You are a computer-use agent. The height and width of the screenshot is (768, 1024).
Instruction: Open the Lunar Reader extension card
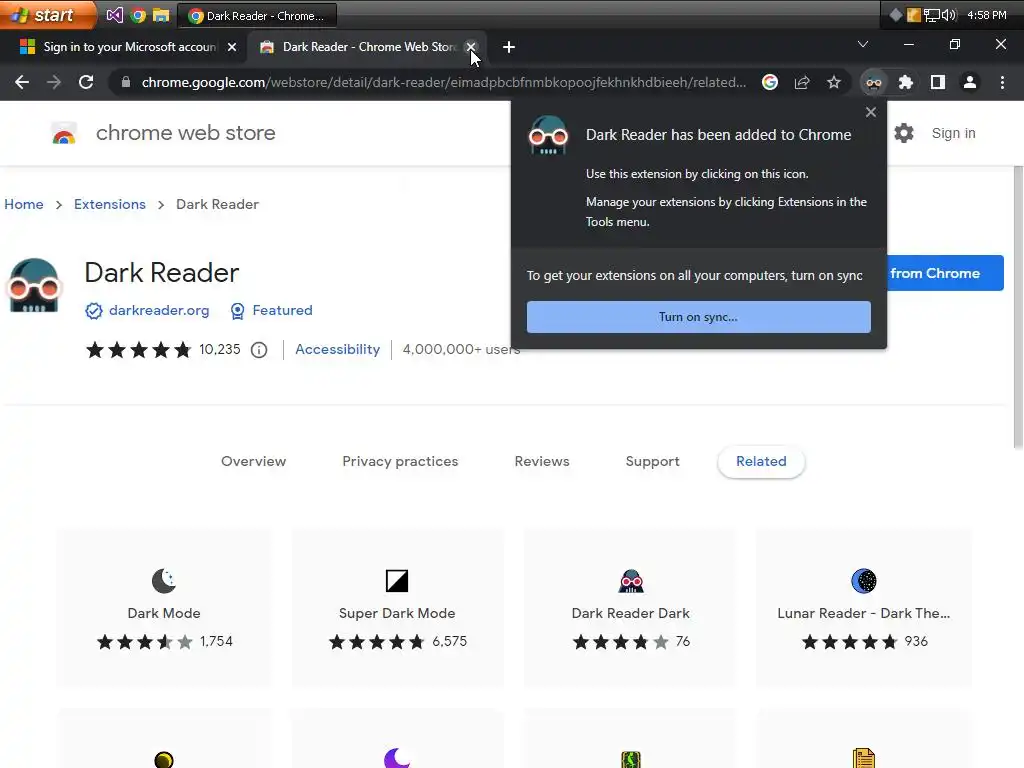pyautogui.click(x=864, y=607)
